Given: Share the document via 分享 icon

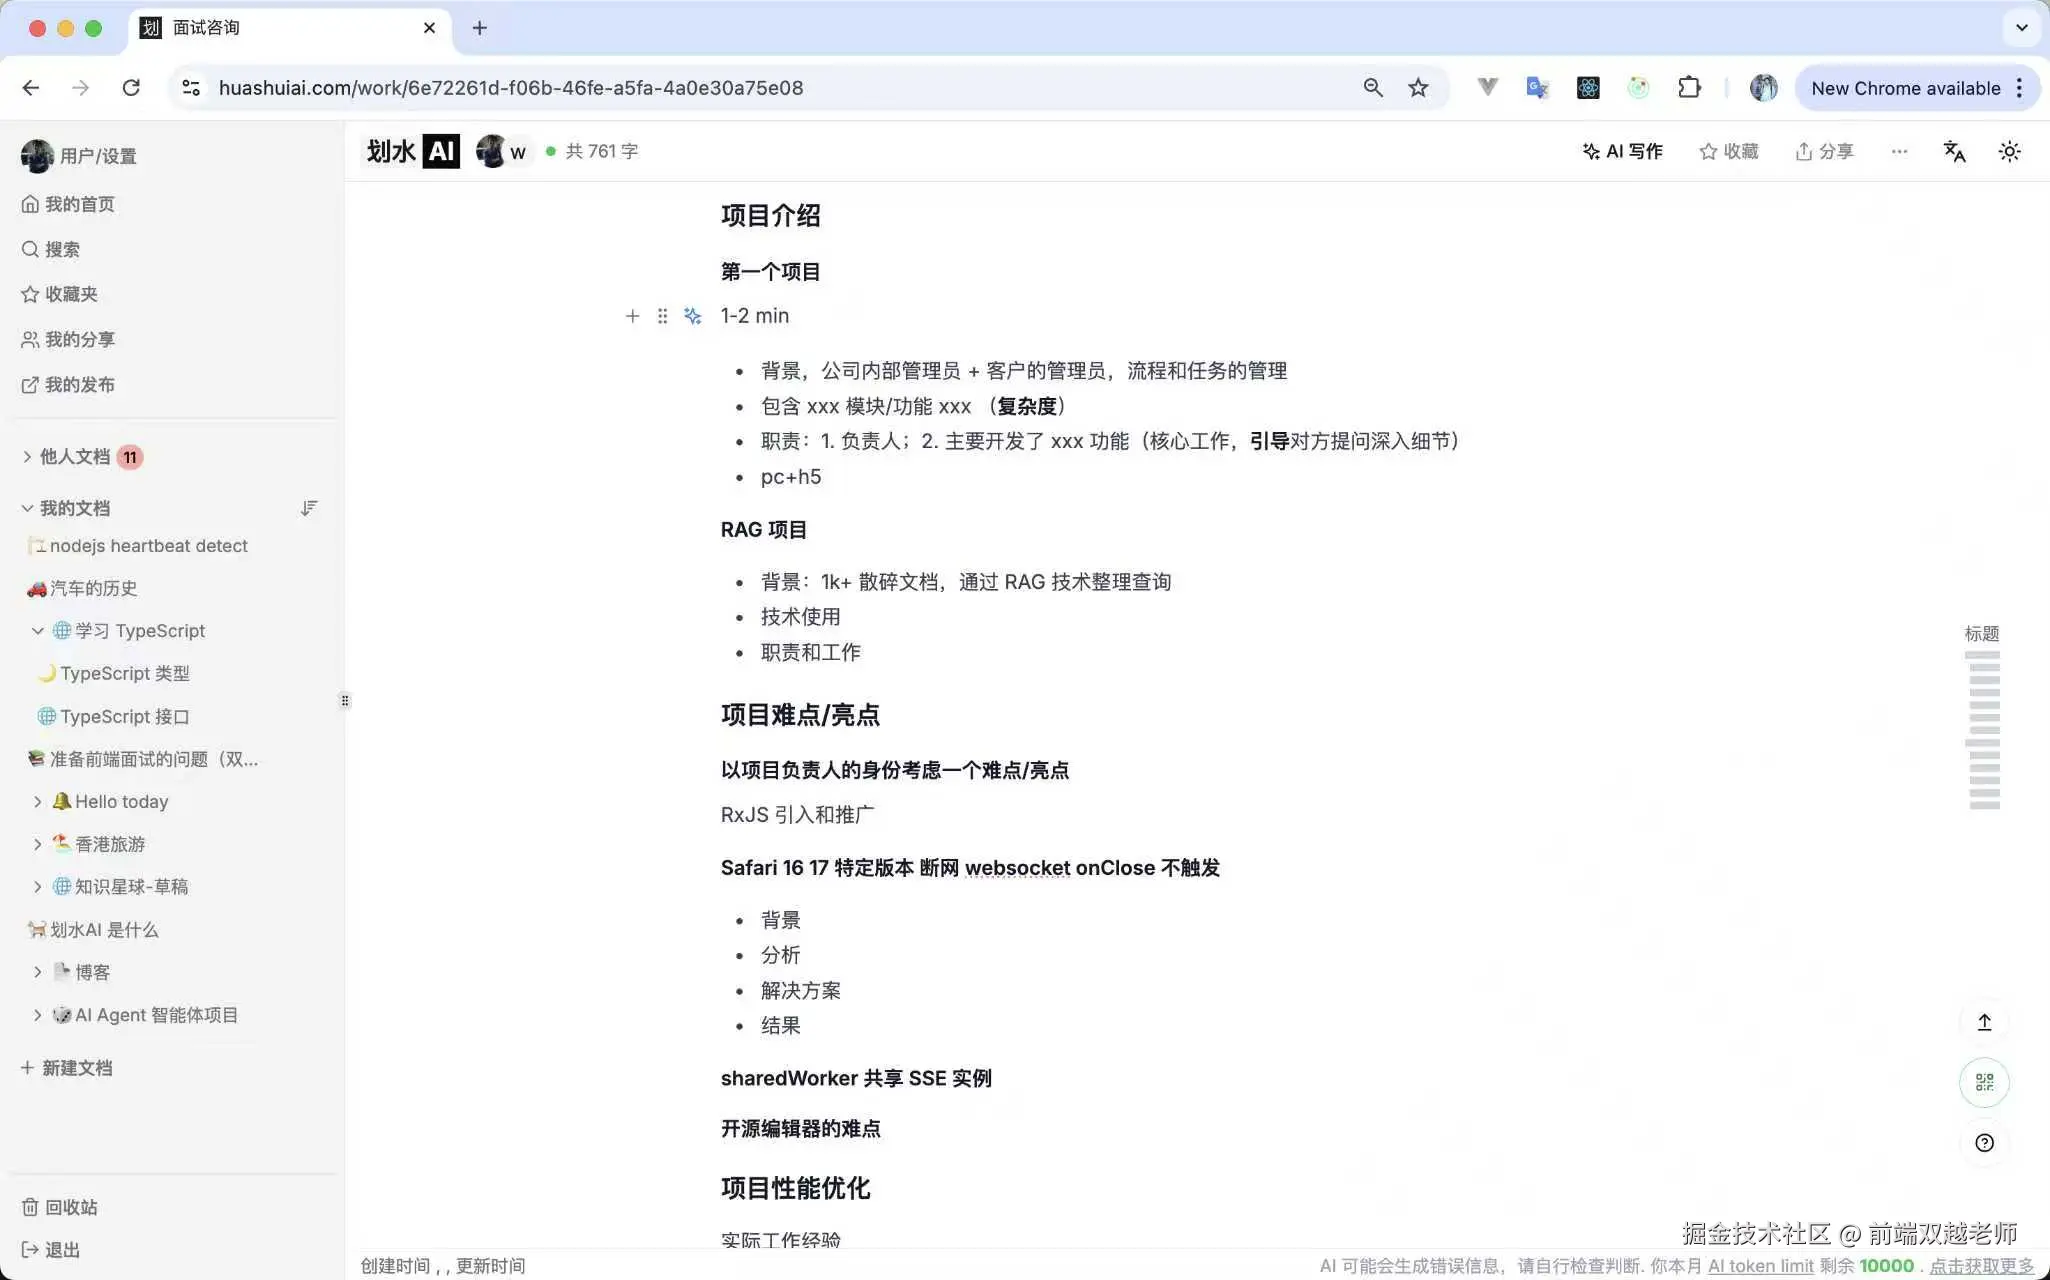Looking at the screenshot, I should (x=1822, y=151).
